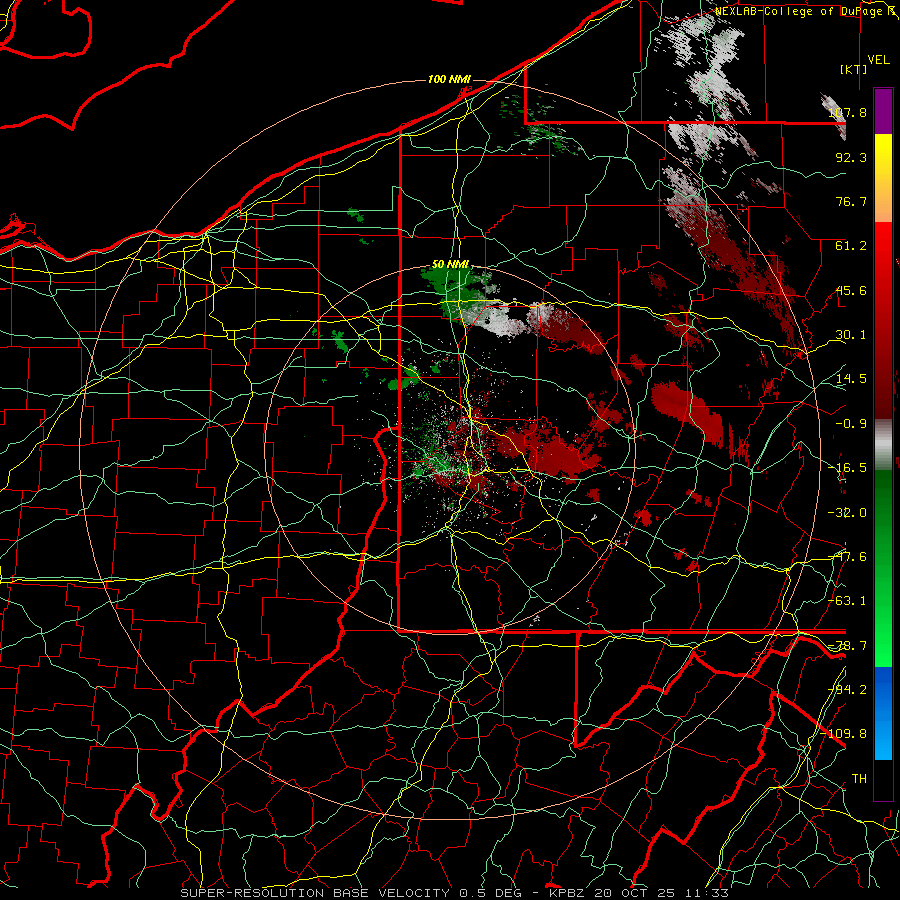Select the blue segment of the color bar
Viewport: 900px width, 900px height.
(883, 713)
